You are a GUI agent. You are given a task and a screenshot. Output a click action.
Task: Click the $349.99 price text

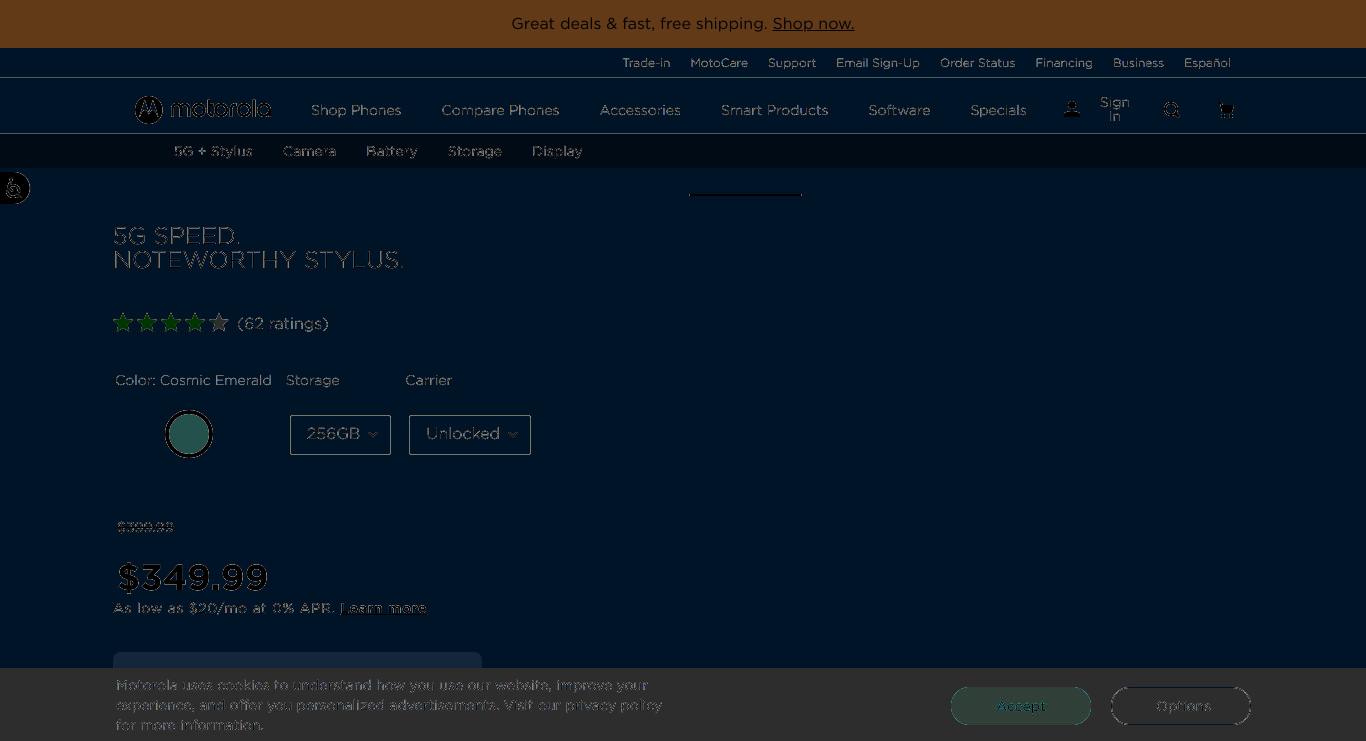[x=192, y=578]
